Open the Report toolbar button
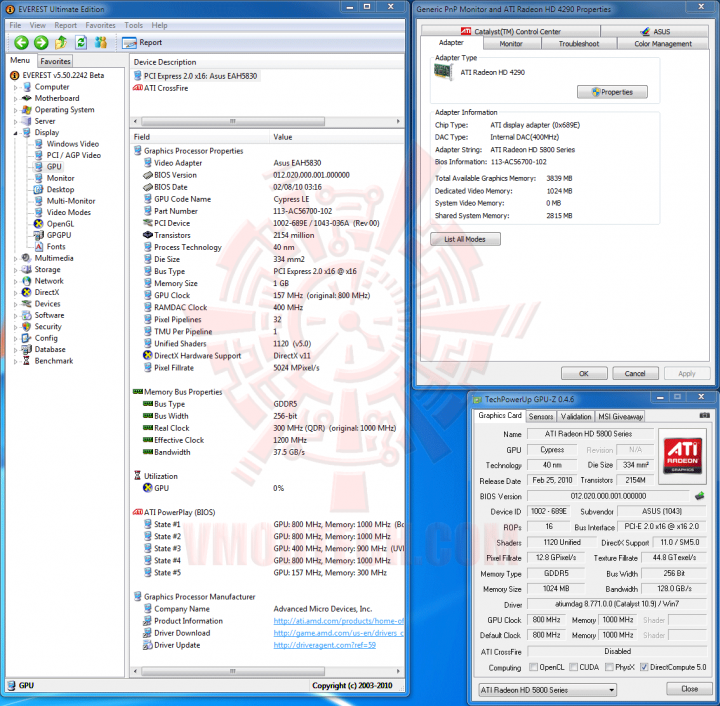Screen dimensions: 720x706 tap(142, 43)
